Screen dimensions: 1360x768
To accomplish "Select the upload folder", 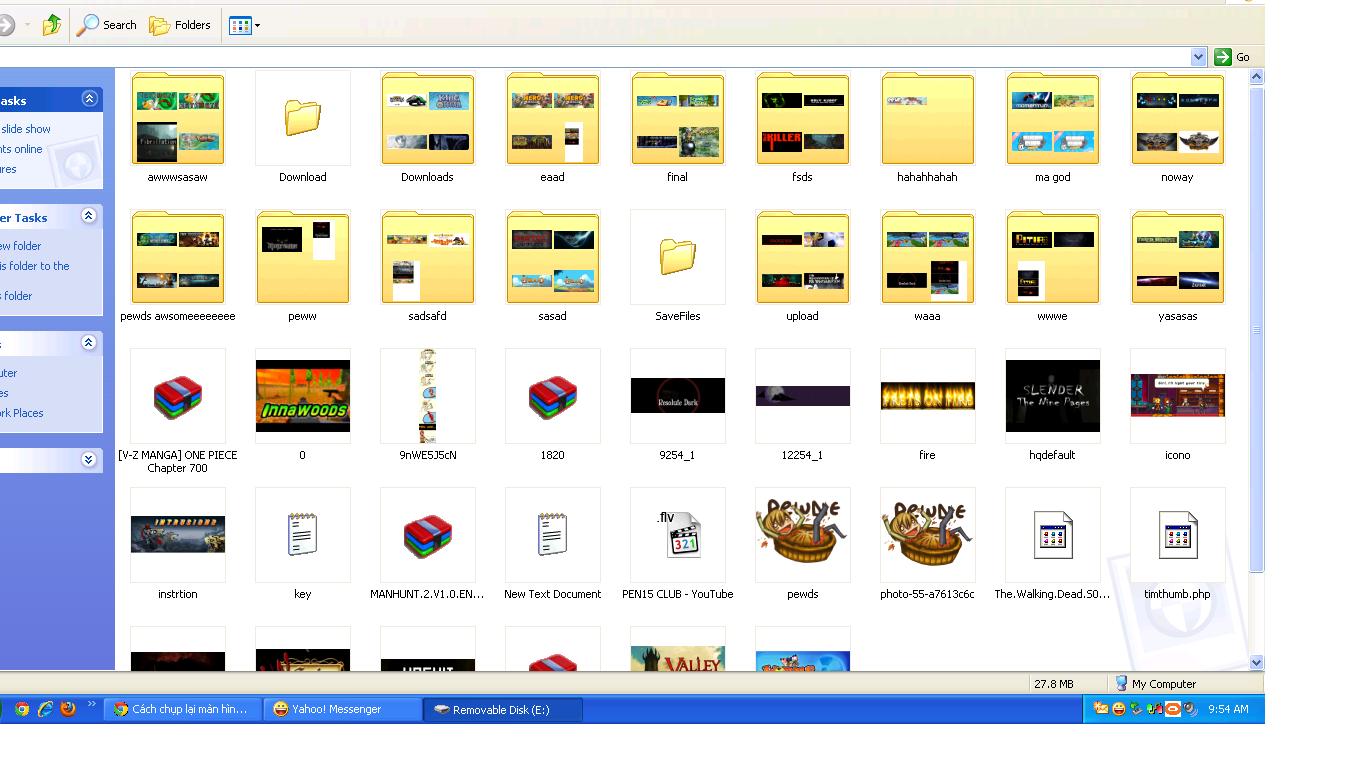I will [803, 267].
